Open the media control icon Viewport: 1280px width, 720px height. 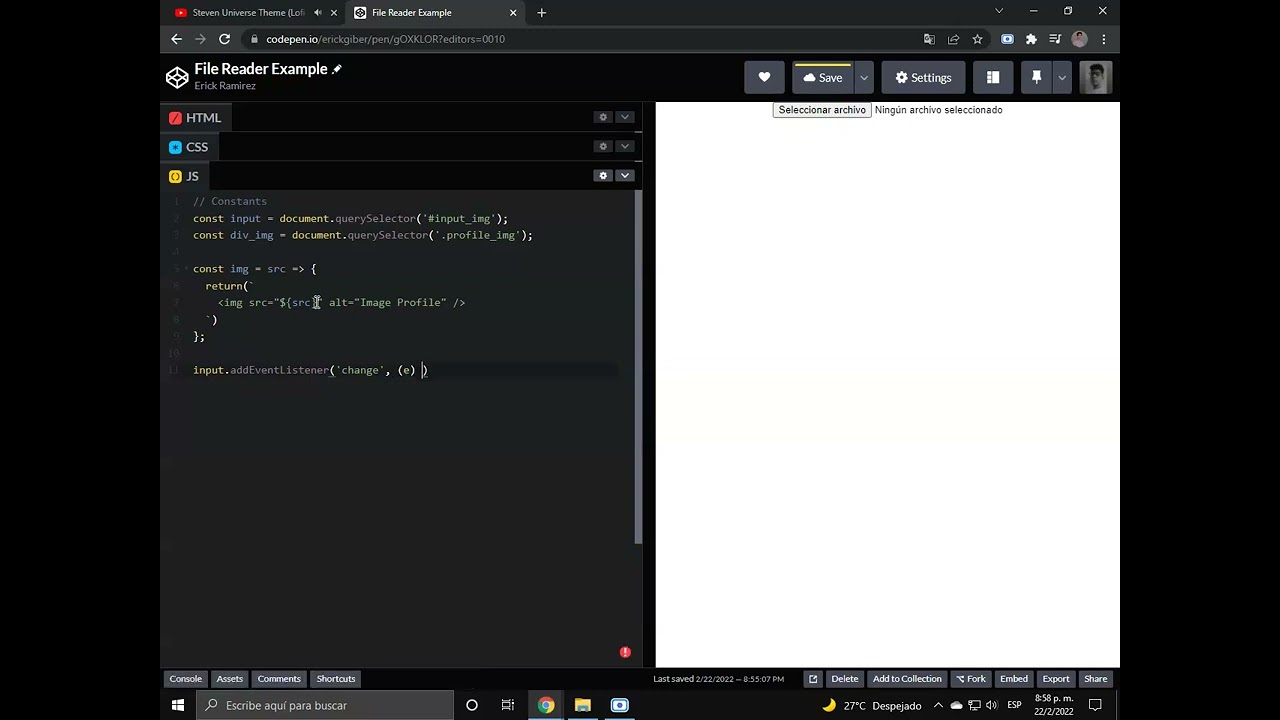1055,39
